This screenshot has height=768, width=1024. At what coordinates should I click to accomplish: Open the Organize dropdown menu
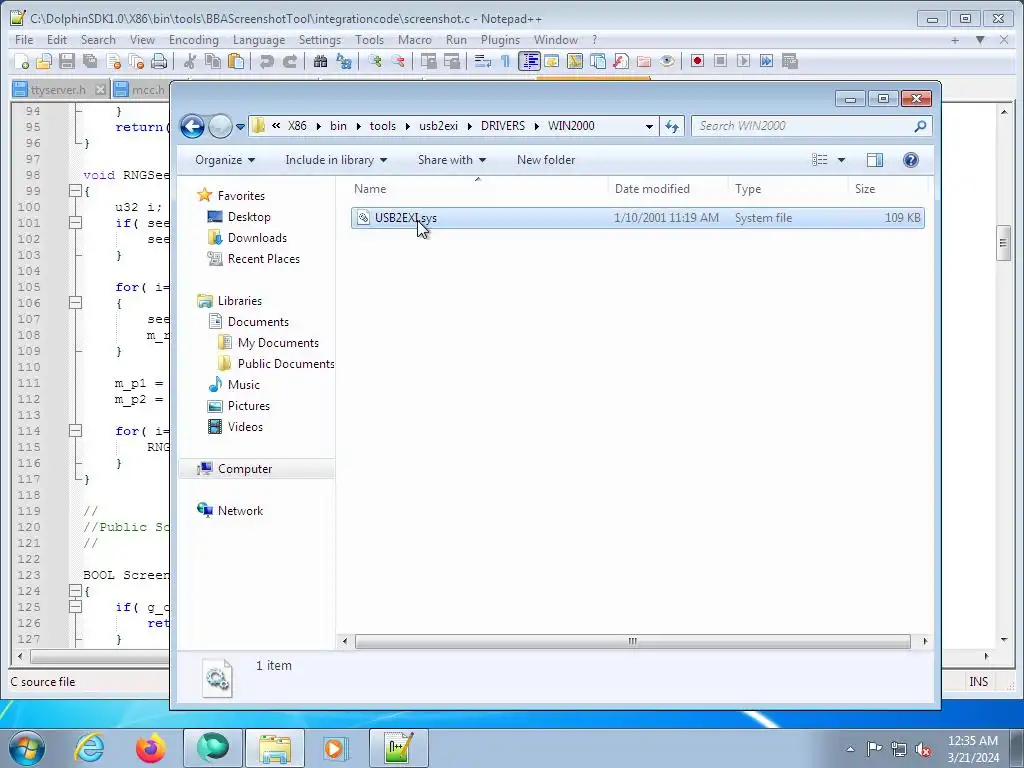pyautogui.click(x=225, y=160)
